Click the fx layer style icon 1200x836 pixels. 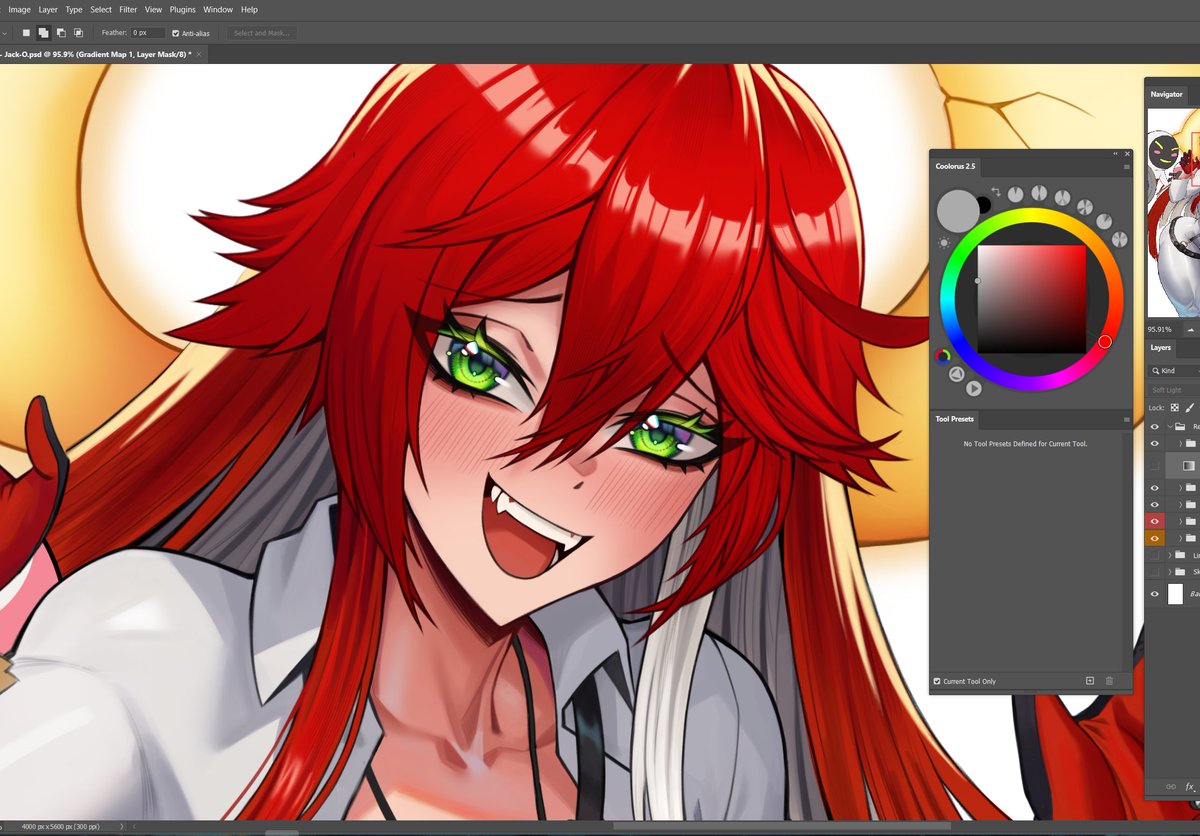1190,786
